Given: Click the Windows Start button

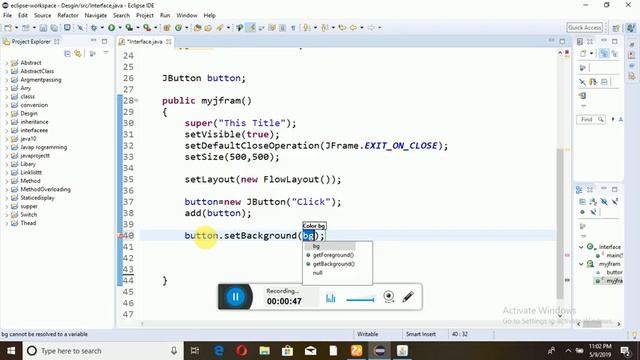Looking at the screenshot, I should [x=11, y=351].
